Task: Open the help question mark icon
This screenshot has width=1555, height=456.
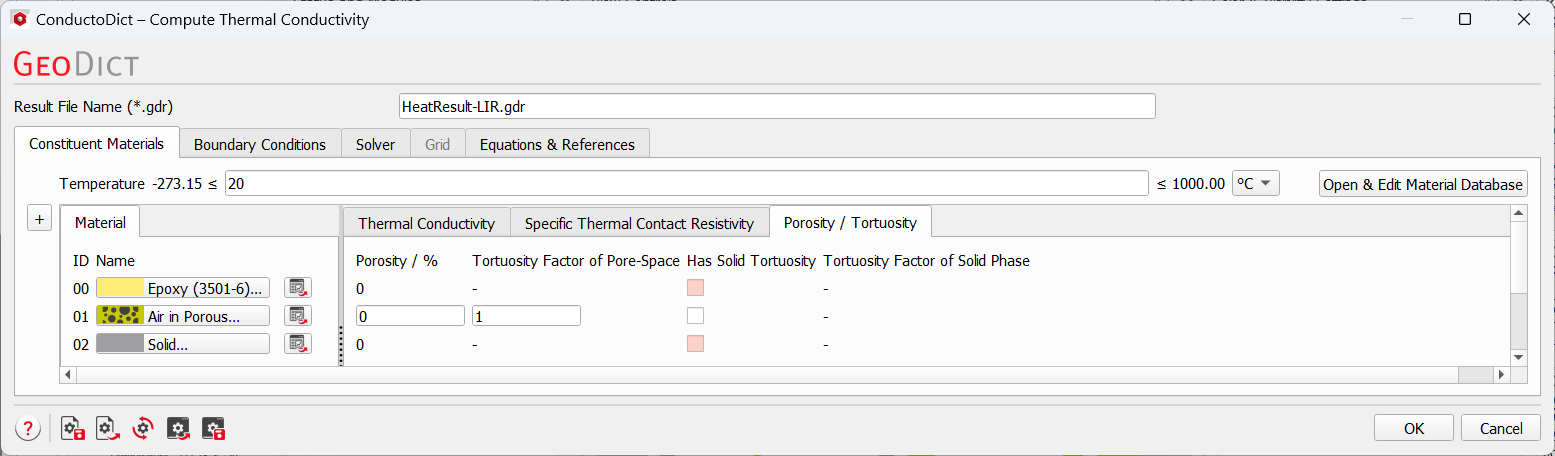Action: 28,429
